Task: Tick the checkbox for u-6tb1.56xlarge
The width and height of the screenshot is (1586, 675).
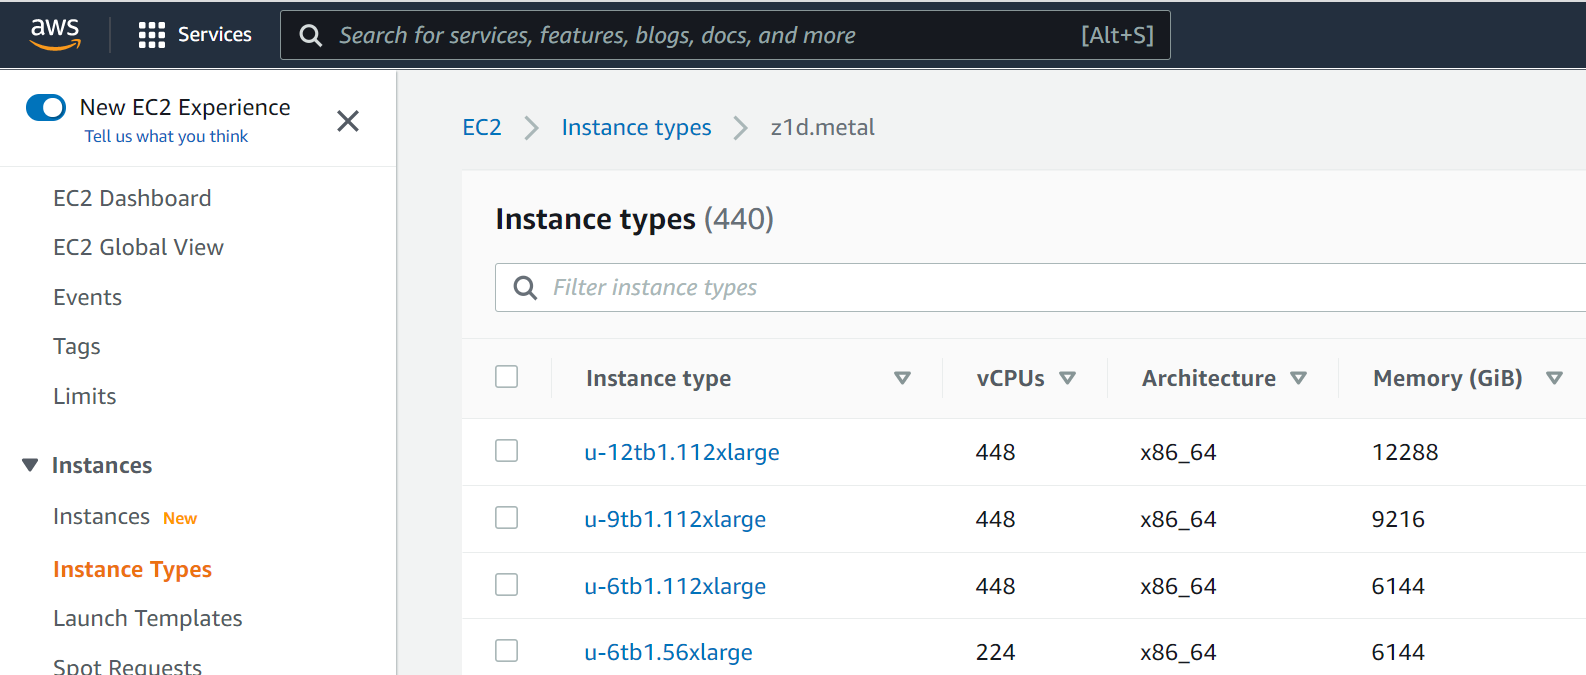Action: click(507, 650)
